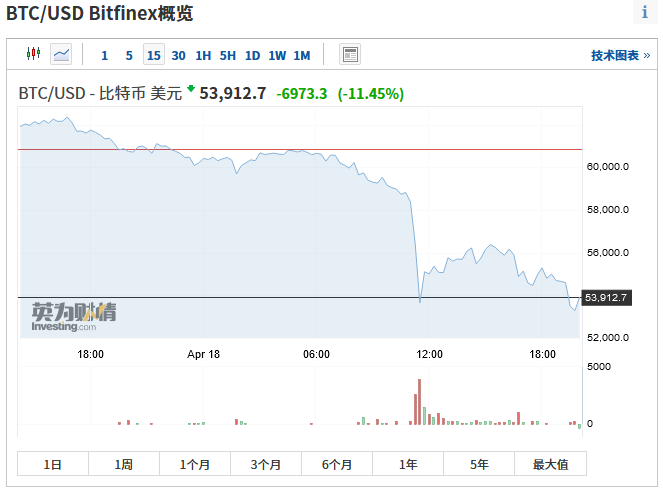
Task: Select the 30-minute interval
Action: click(178, 55)
